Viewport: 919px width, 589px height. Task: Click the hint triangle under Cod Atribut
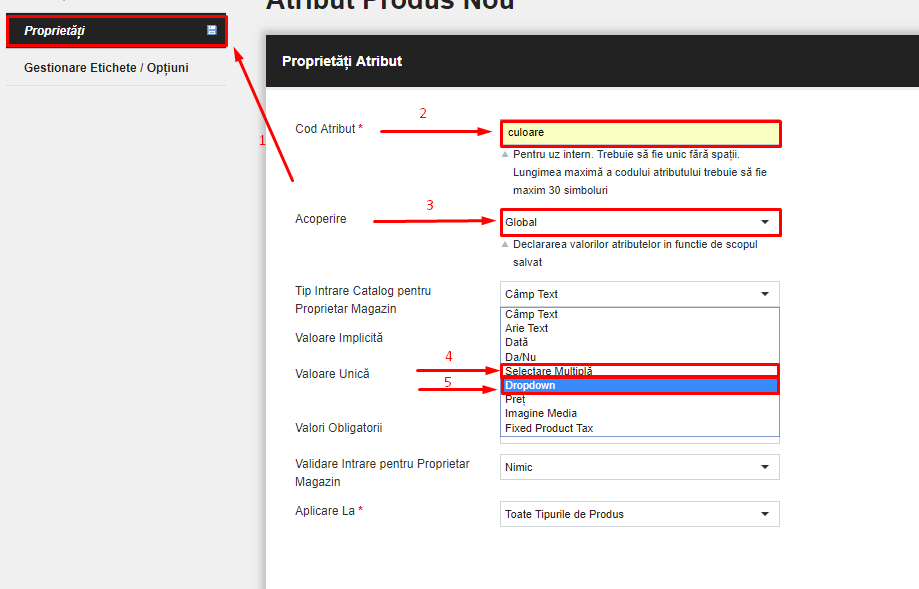(x=505, y=154)
